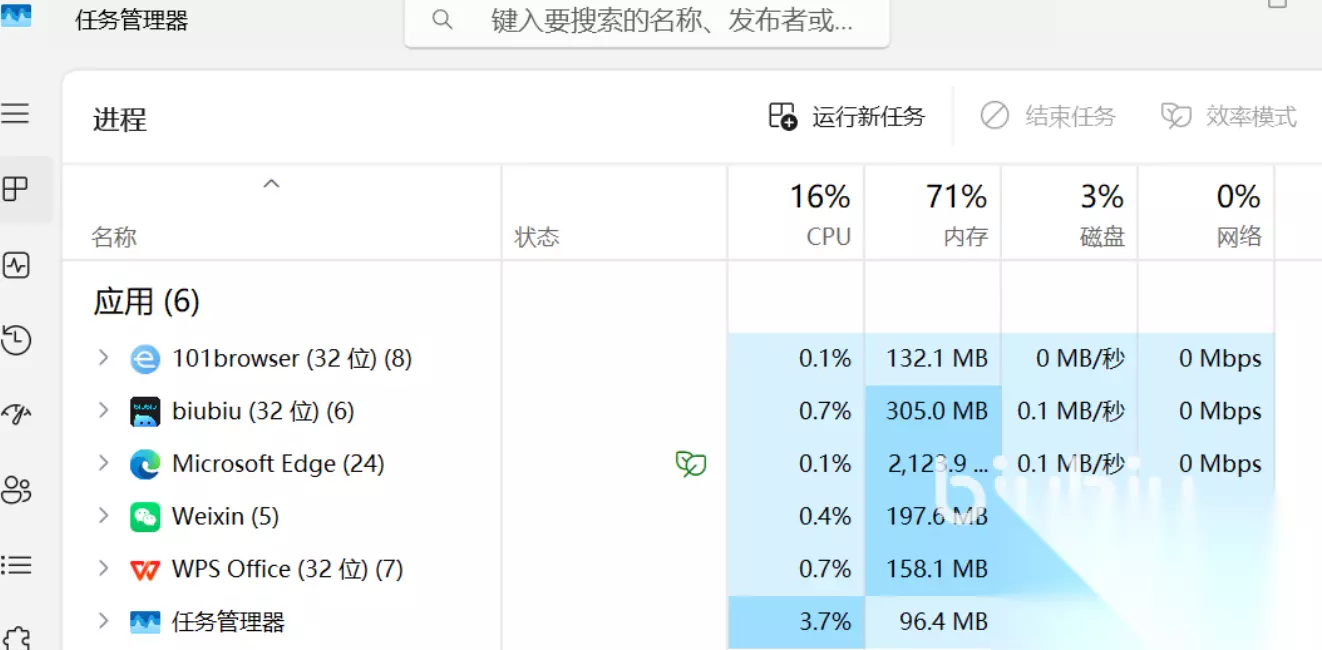This screenshot has width=1322, height=650.
Task: Open the hamburger navigation menu
Action: 15,113
